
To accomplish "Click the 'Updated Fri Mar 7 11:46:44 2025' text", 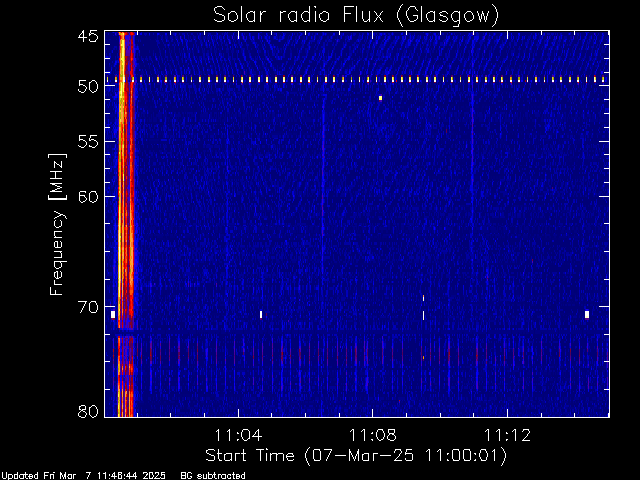I will click(83, 476).
